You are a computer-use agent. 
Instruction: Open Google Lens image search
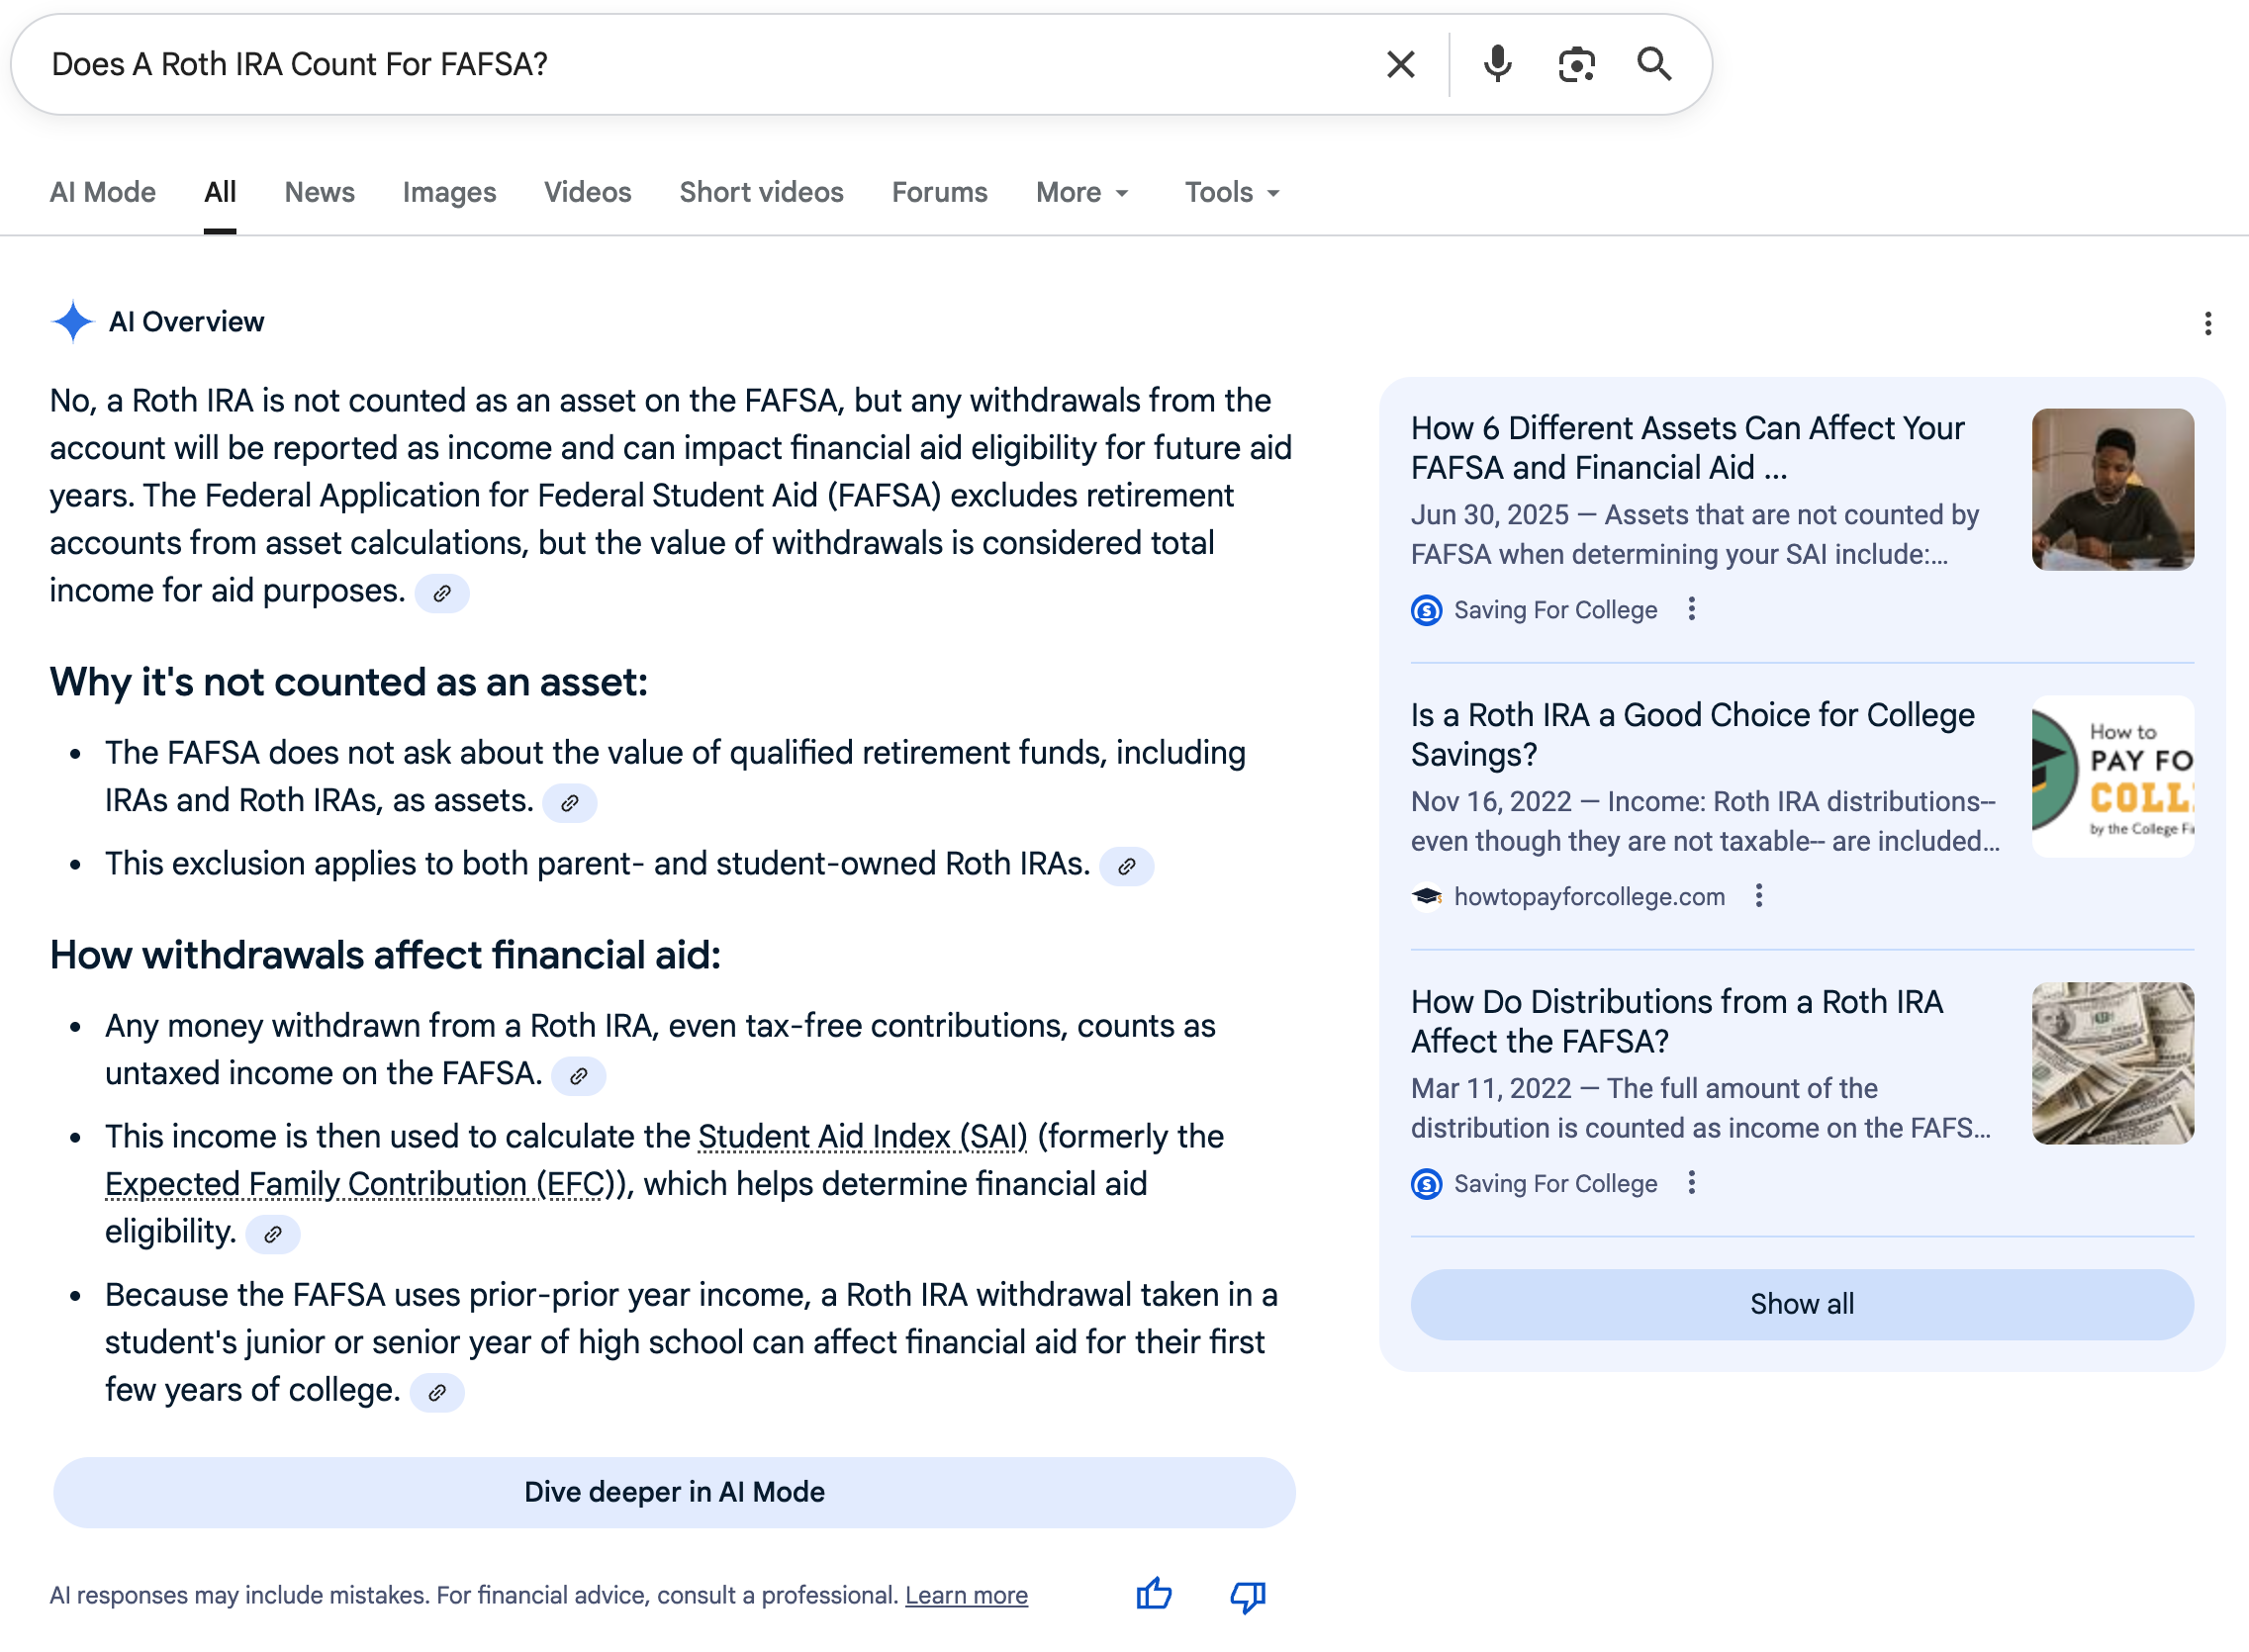click(x=1576, y=64)
